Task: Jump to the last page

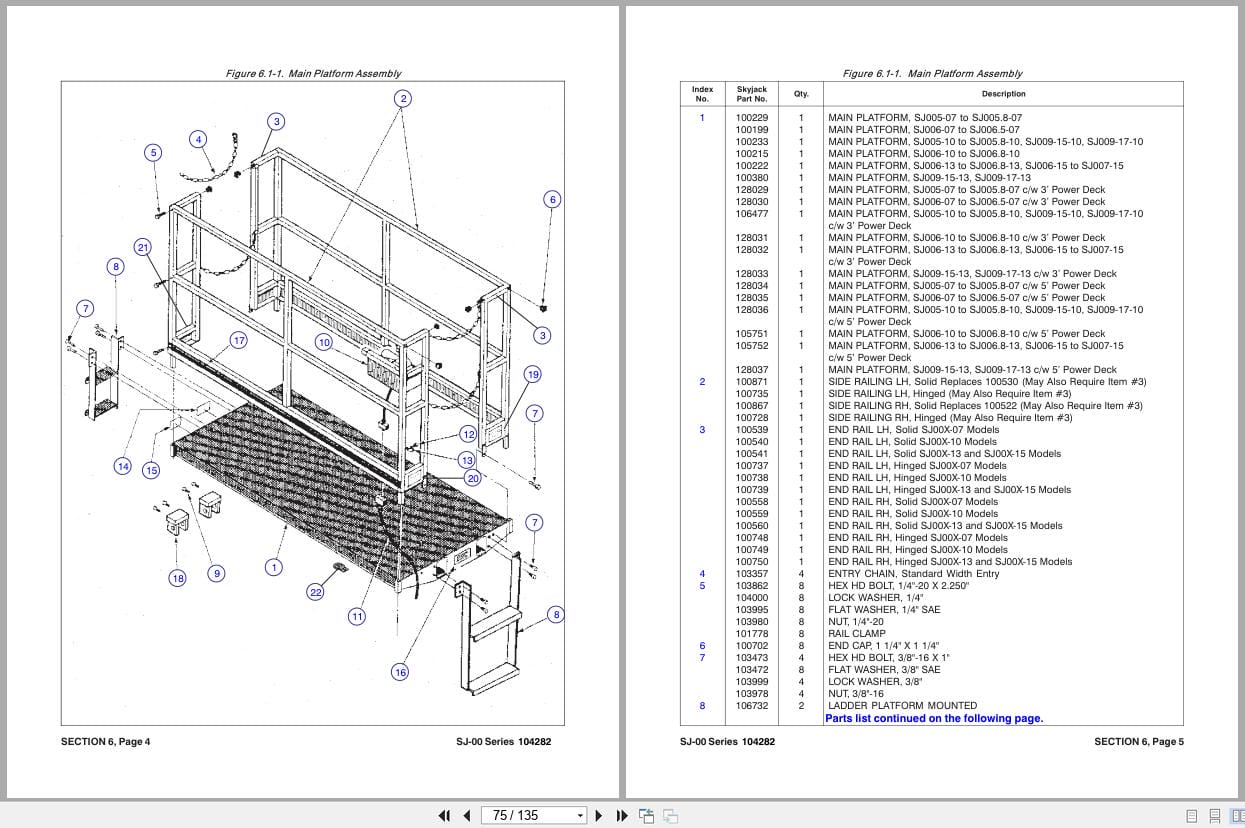Action: coord(620,815)
